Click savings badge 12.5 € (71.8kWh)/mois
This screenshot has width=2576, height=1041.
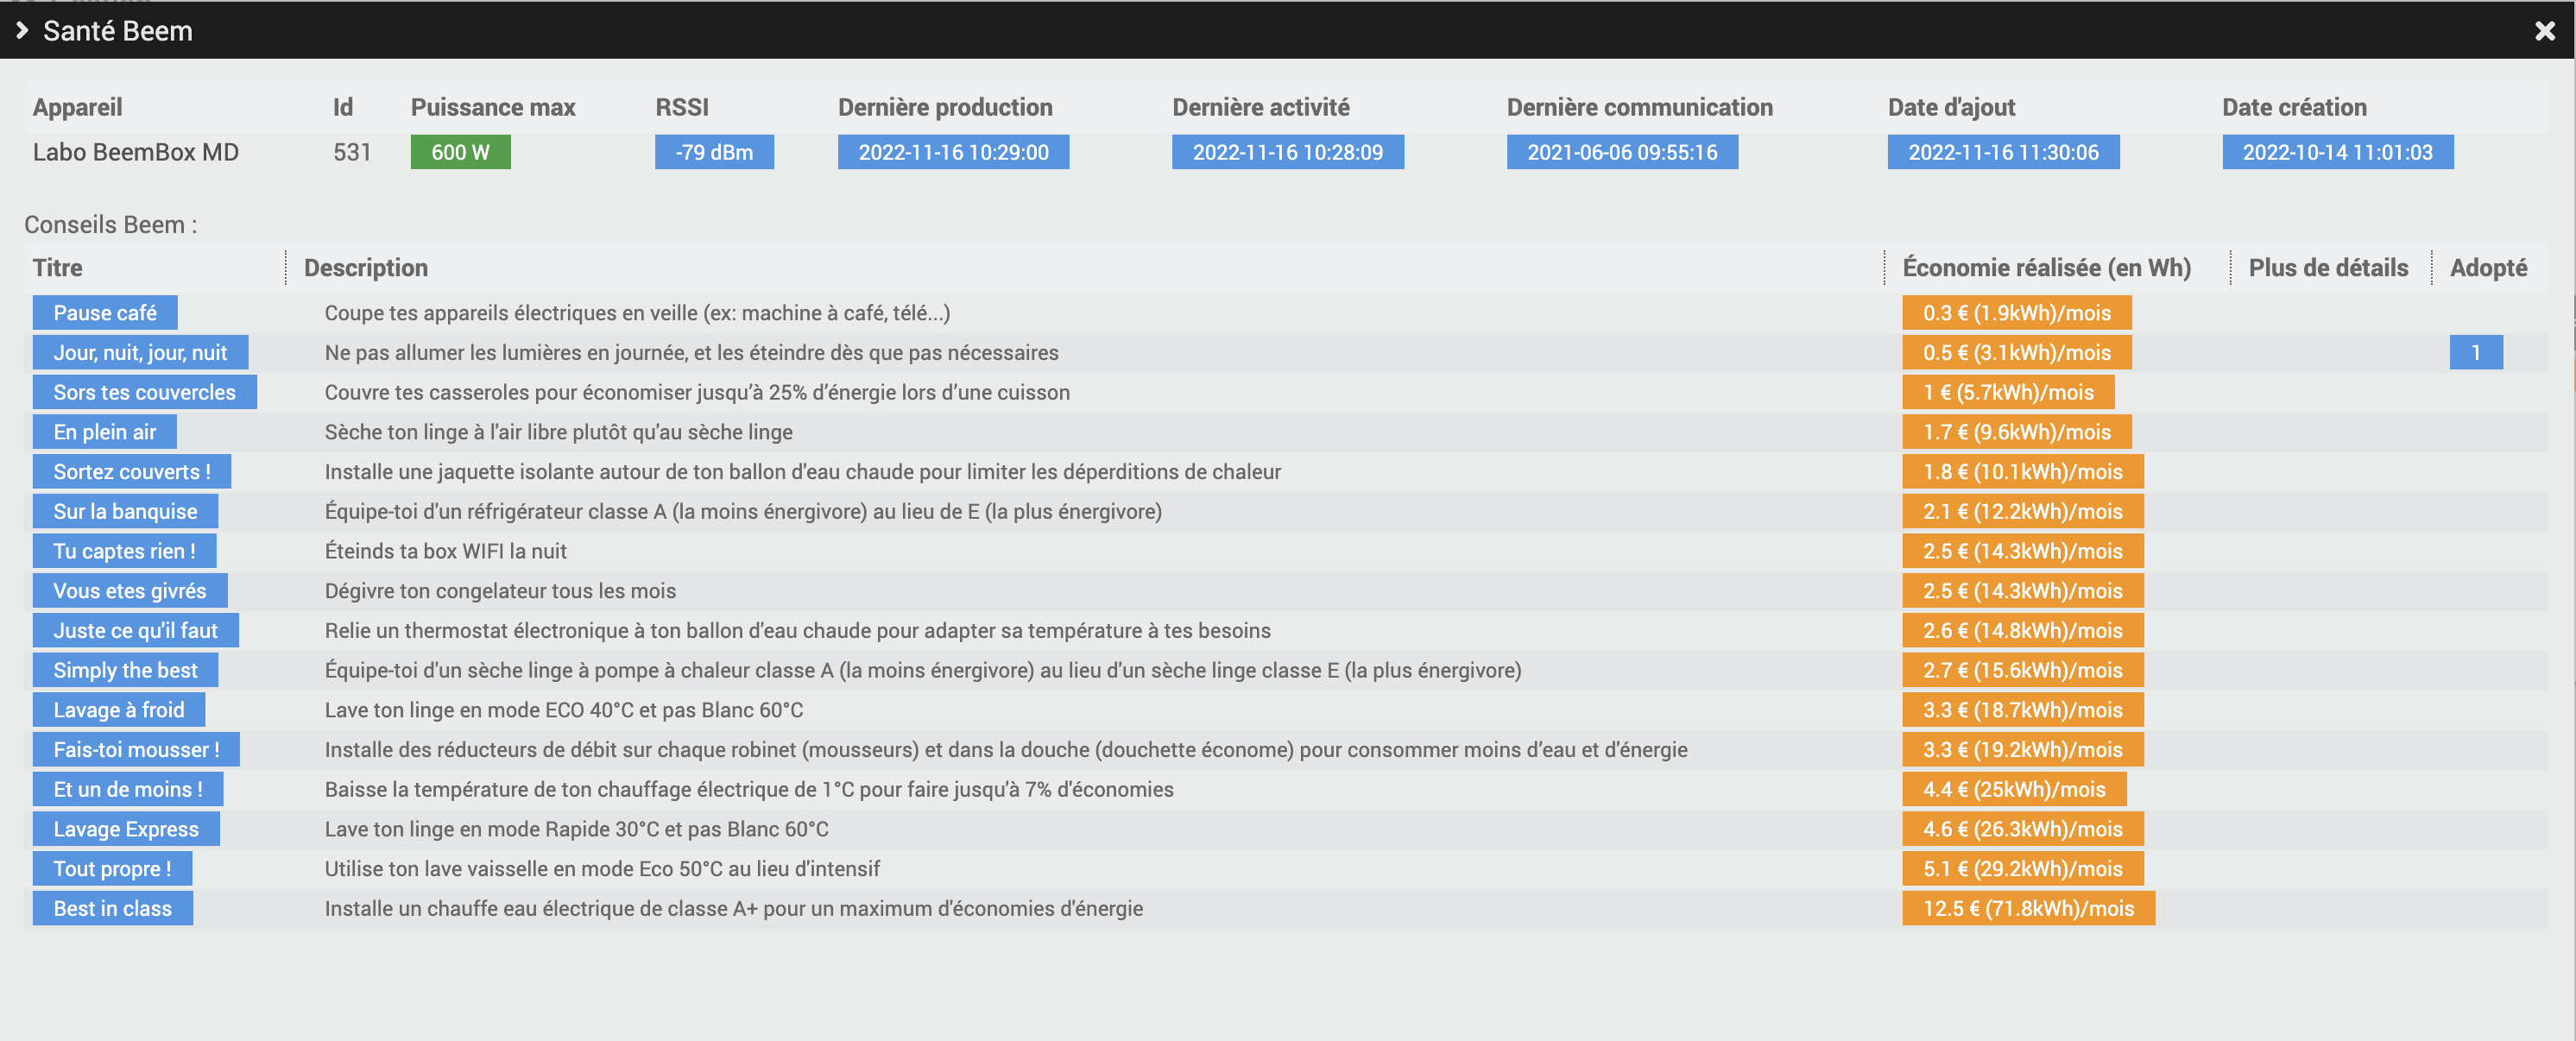point(2028,908)
